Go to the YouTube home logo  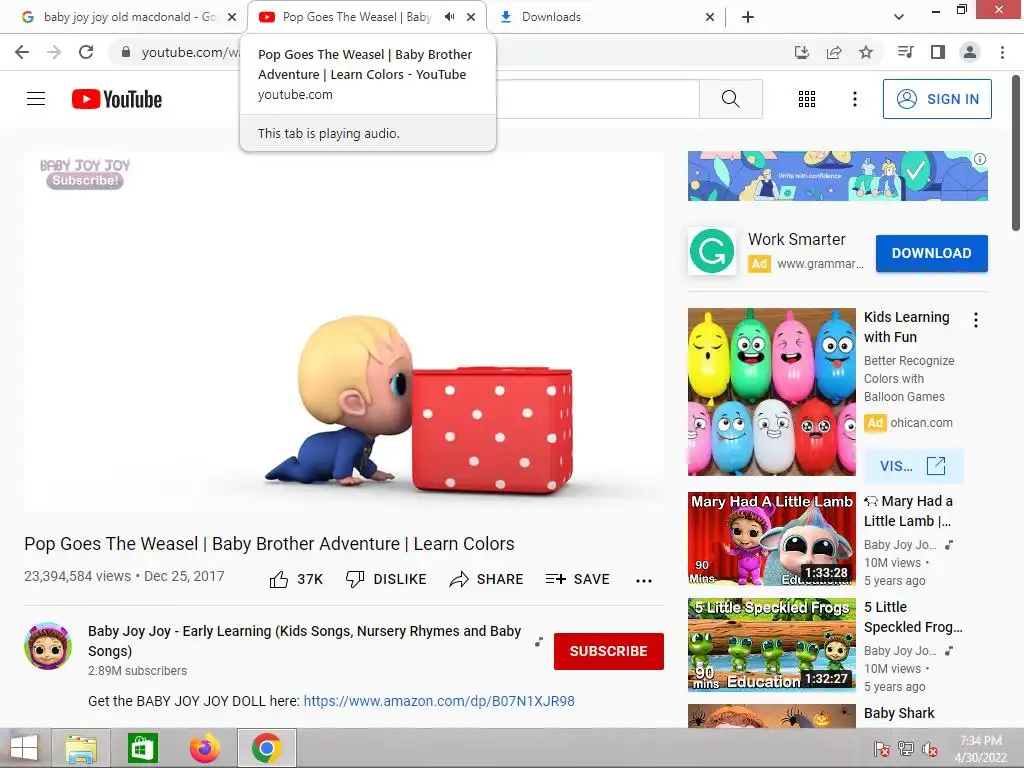tap(117, 99)
